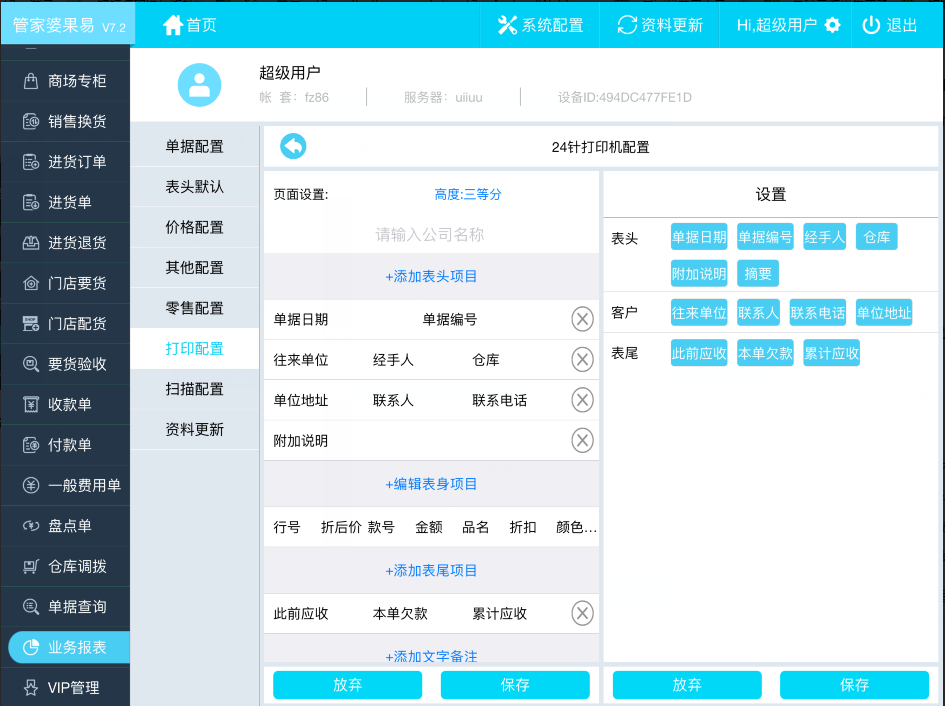This screenshot has width=945, height=706.
Task: Click 资料更新 in the top bar
Action: (x=660, y=25)
